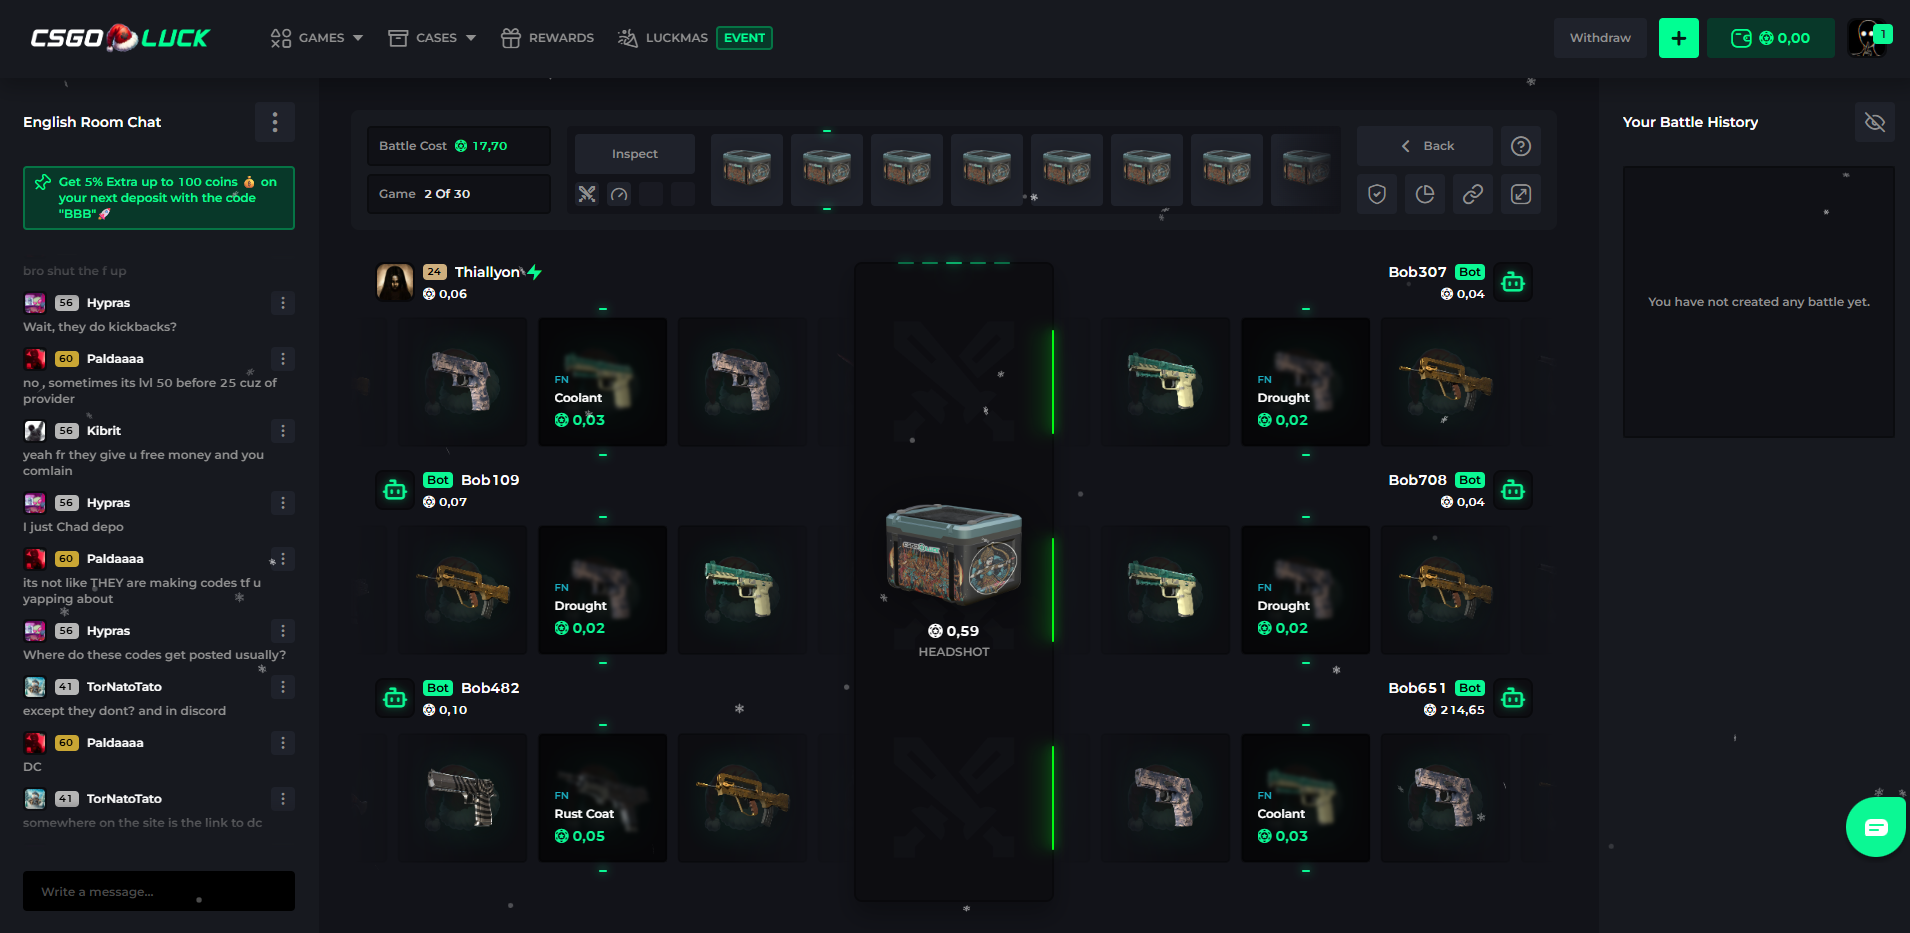Open battle help via the question mark icon
Viewport: 1910px width, 933px height.
(x=1521, y=146)
